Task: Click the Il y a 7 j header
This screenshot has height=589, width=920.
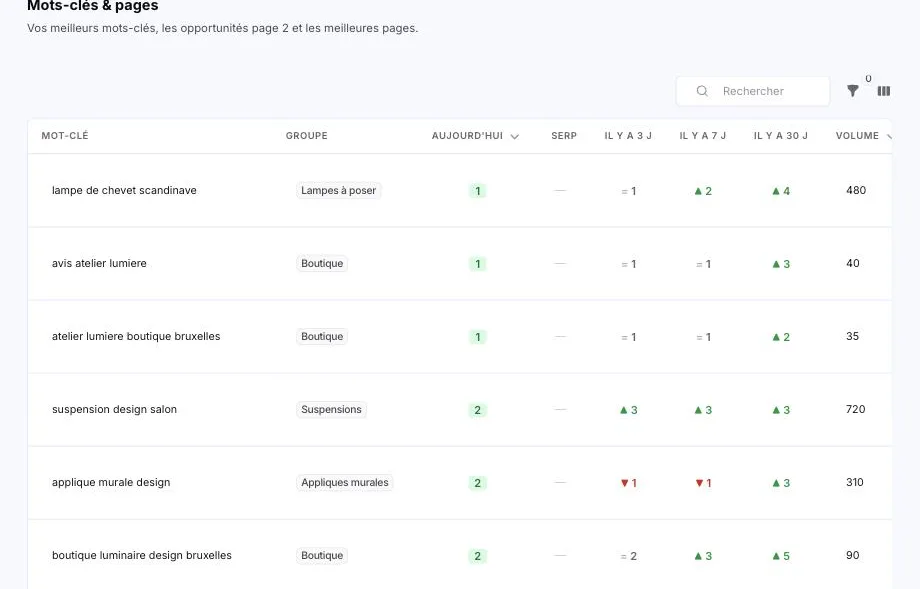Action: tap(702, 136)
